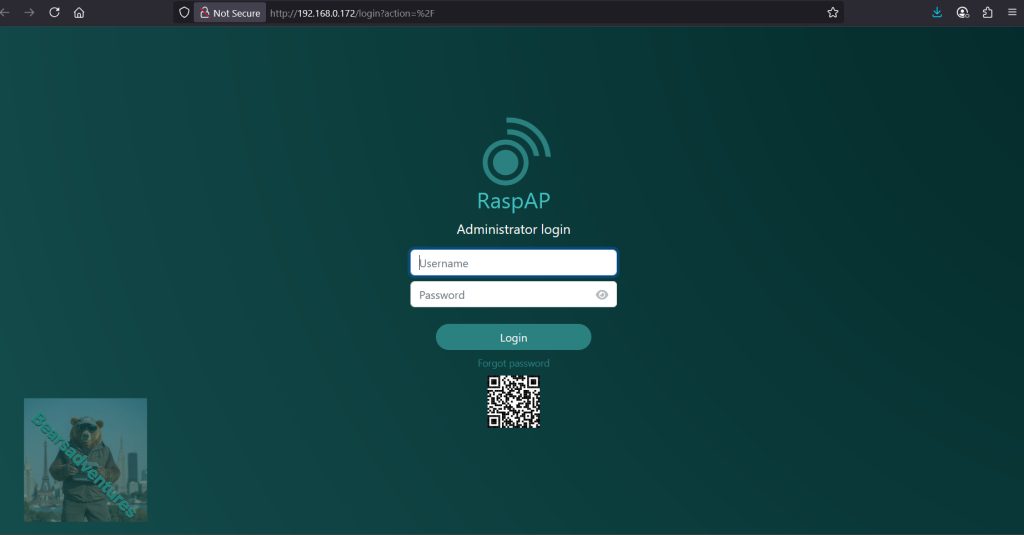Image resolution: width=1024 pixels, height=535 pixels.
Task: Bookmark this page with star icon
Action: [833, 12]
